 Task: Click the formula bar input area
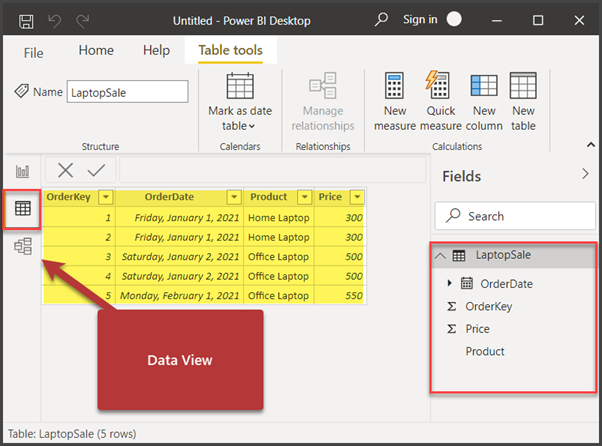(x=273, y=170)
